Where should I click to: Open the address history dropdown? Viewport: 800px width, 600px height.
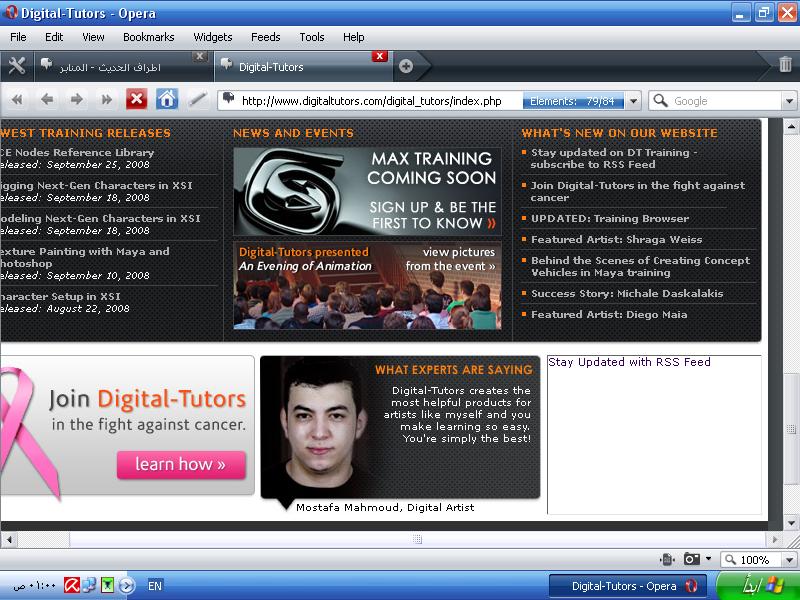click(x=633, y=101)
